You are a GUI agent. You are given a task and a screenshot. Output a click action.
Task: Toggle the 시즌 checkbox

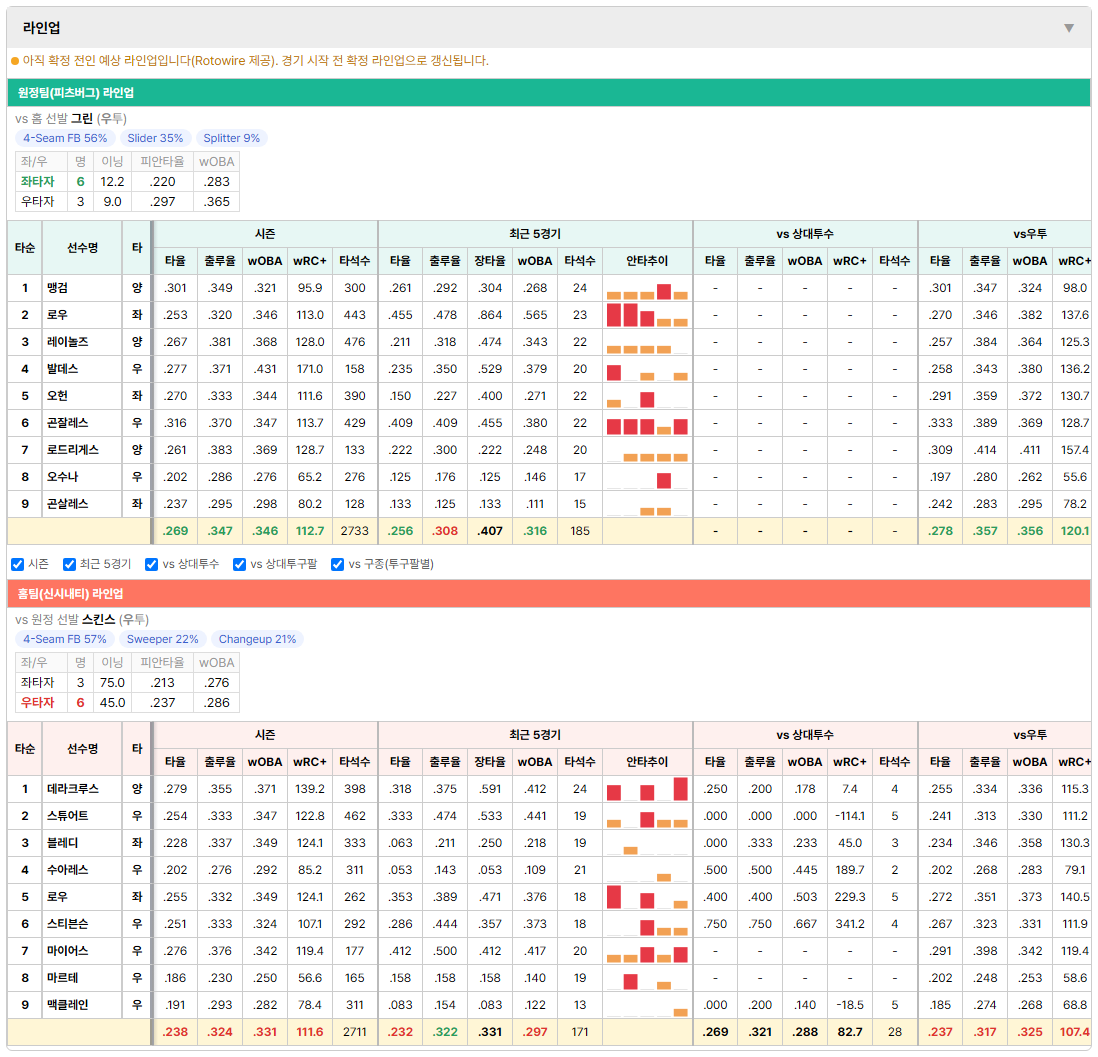coord(18,565)
